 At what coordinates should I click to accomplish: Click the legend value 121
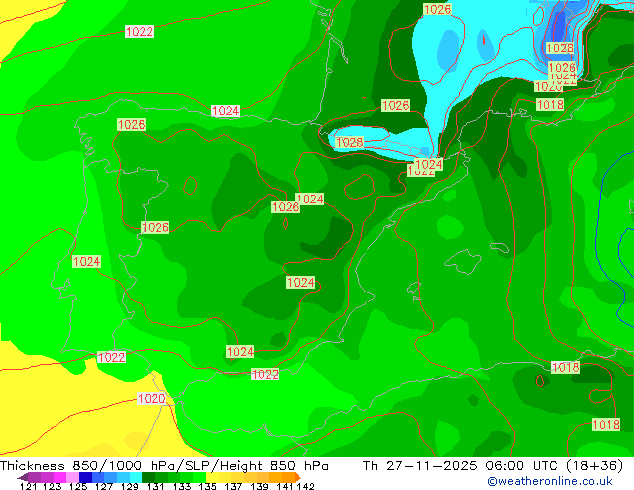(28, 486)
